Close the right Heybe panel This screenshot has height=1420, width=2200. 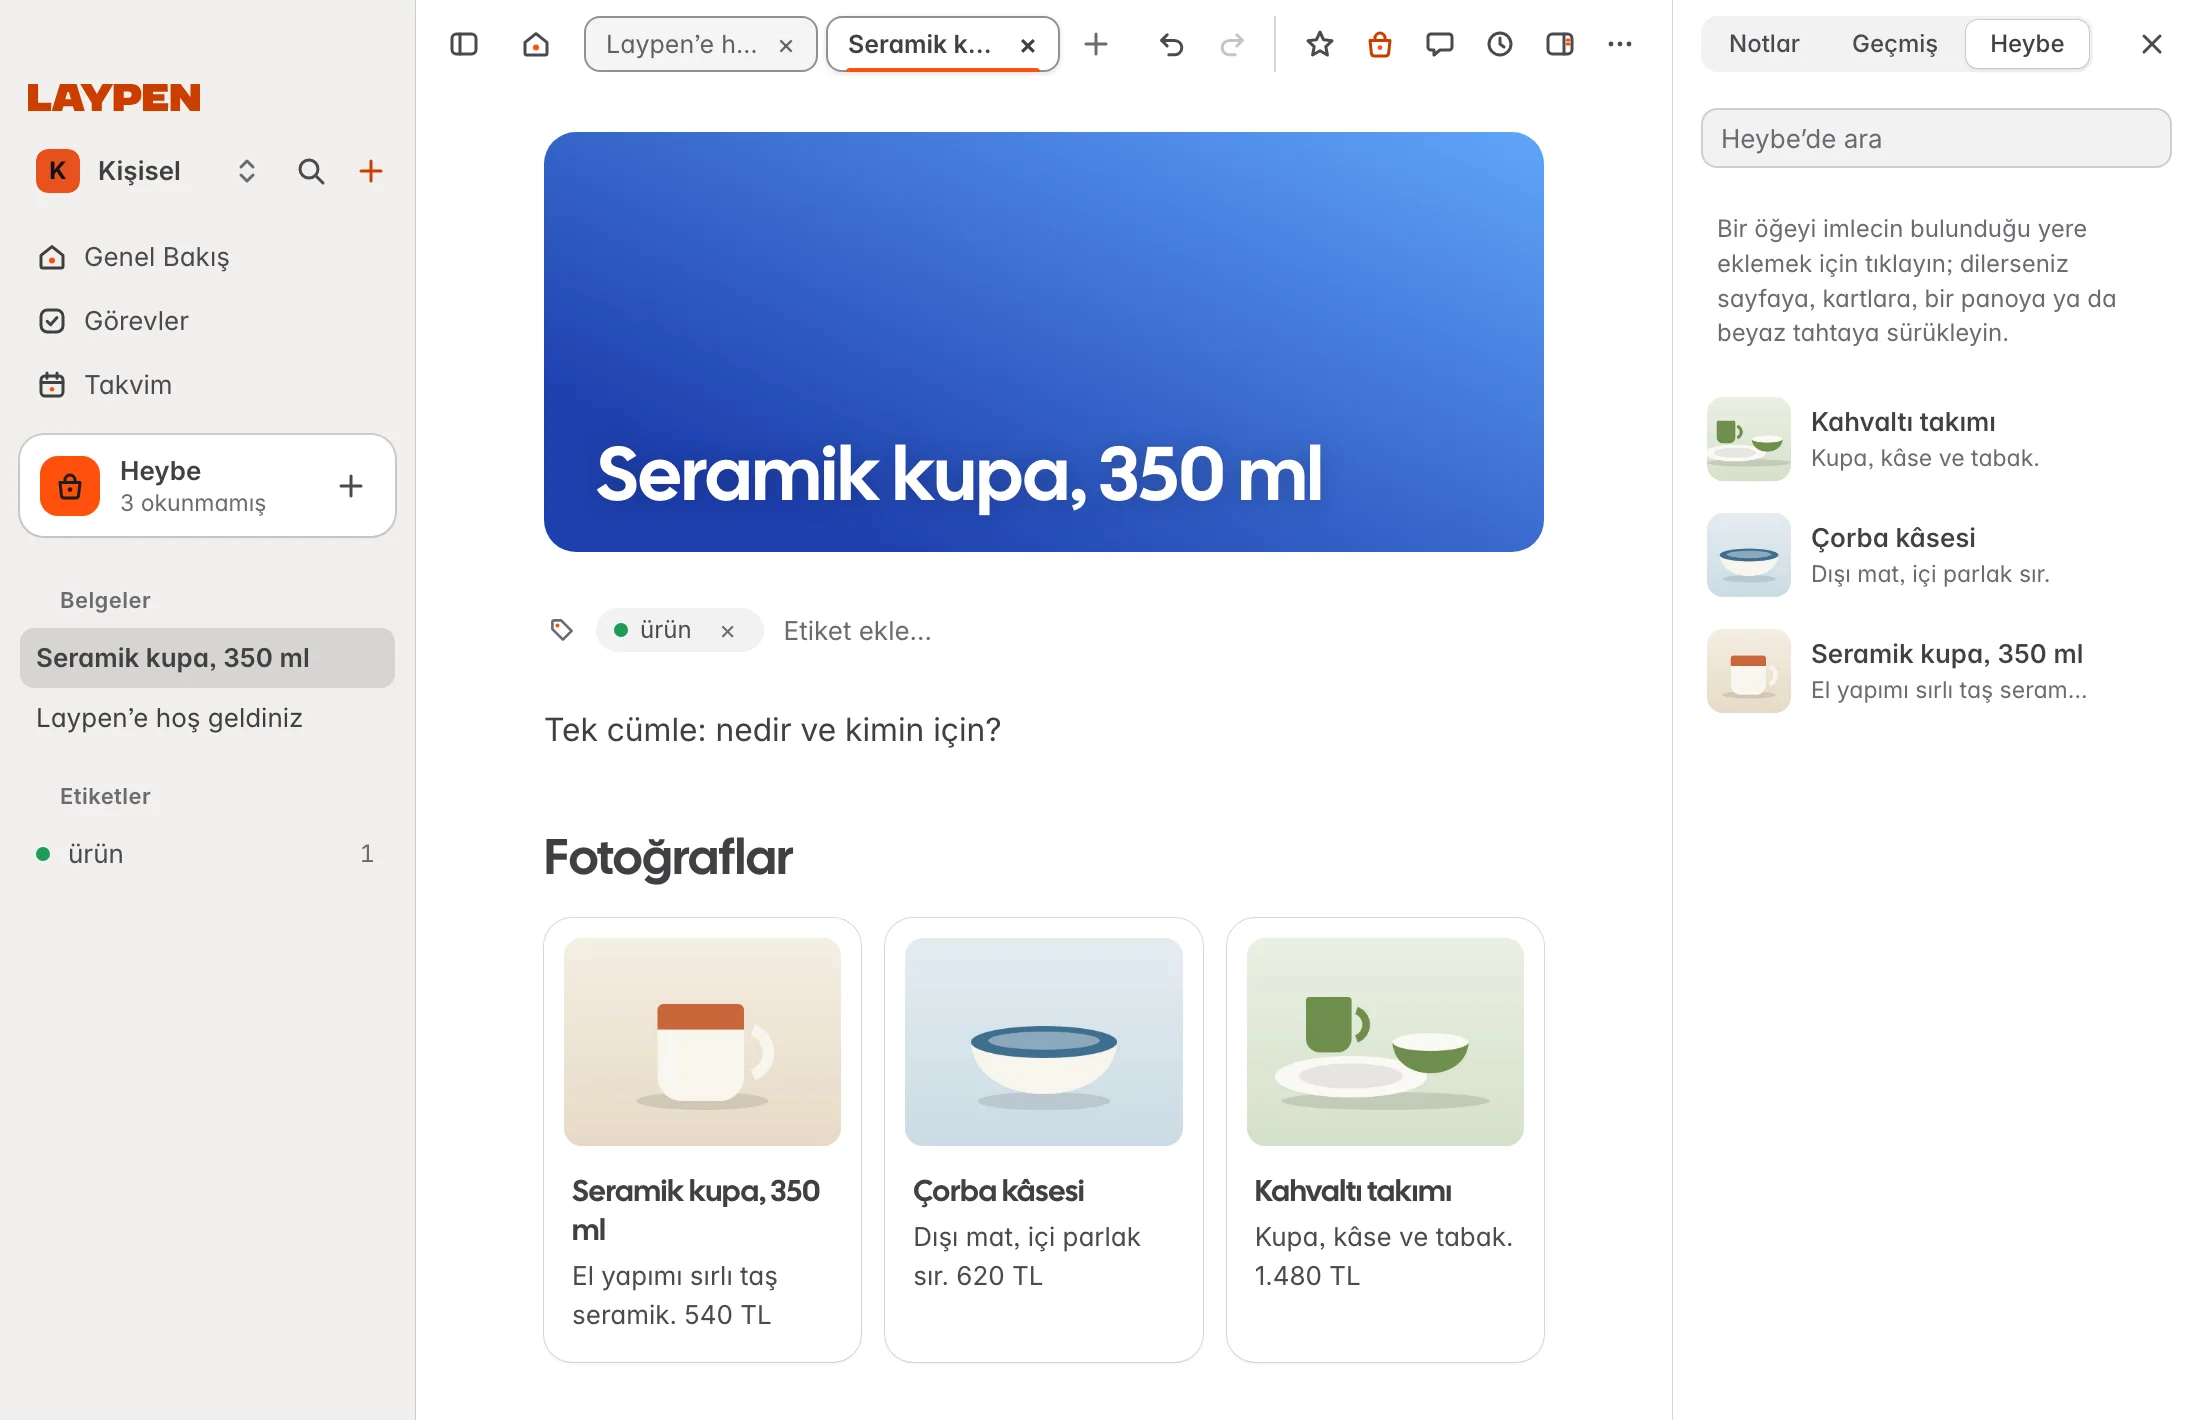2152,44
